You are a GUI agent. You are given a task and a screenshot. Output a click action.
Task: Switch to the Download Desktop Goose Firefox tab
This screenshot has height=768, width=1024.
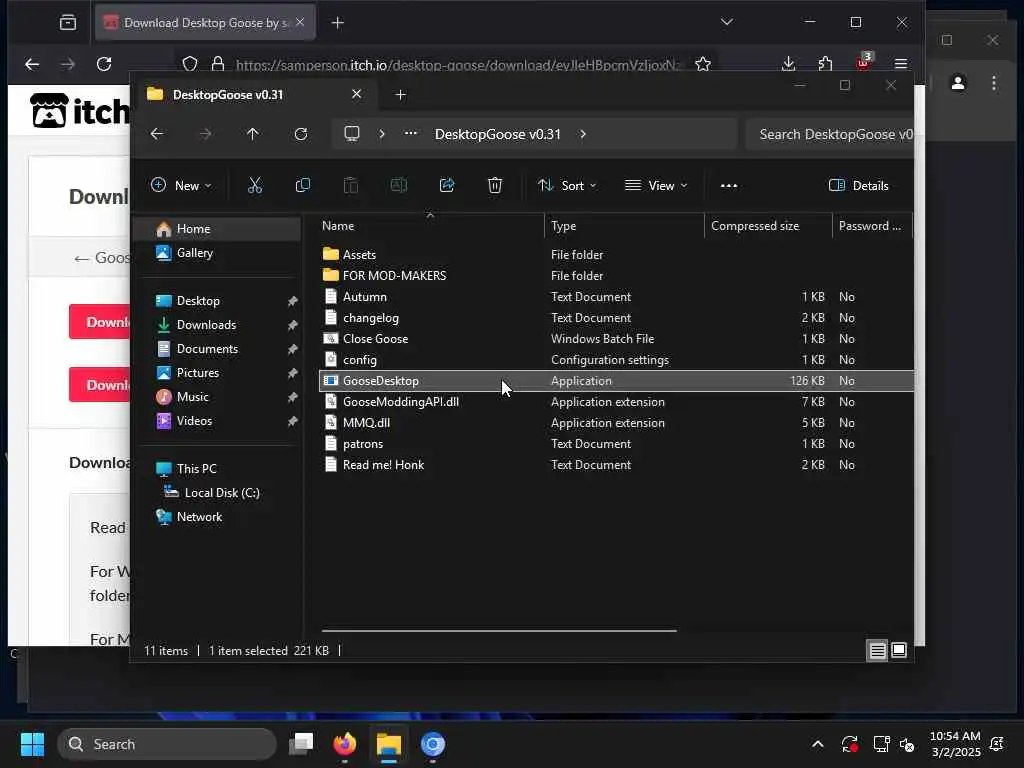(206, 23)
